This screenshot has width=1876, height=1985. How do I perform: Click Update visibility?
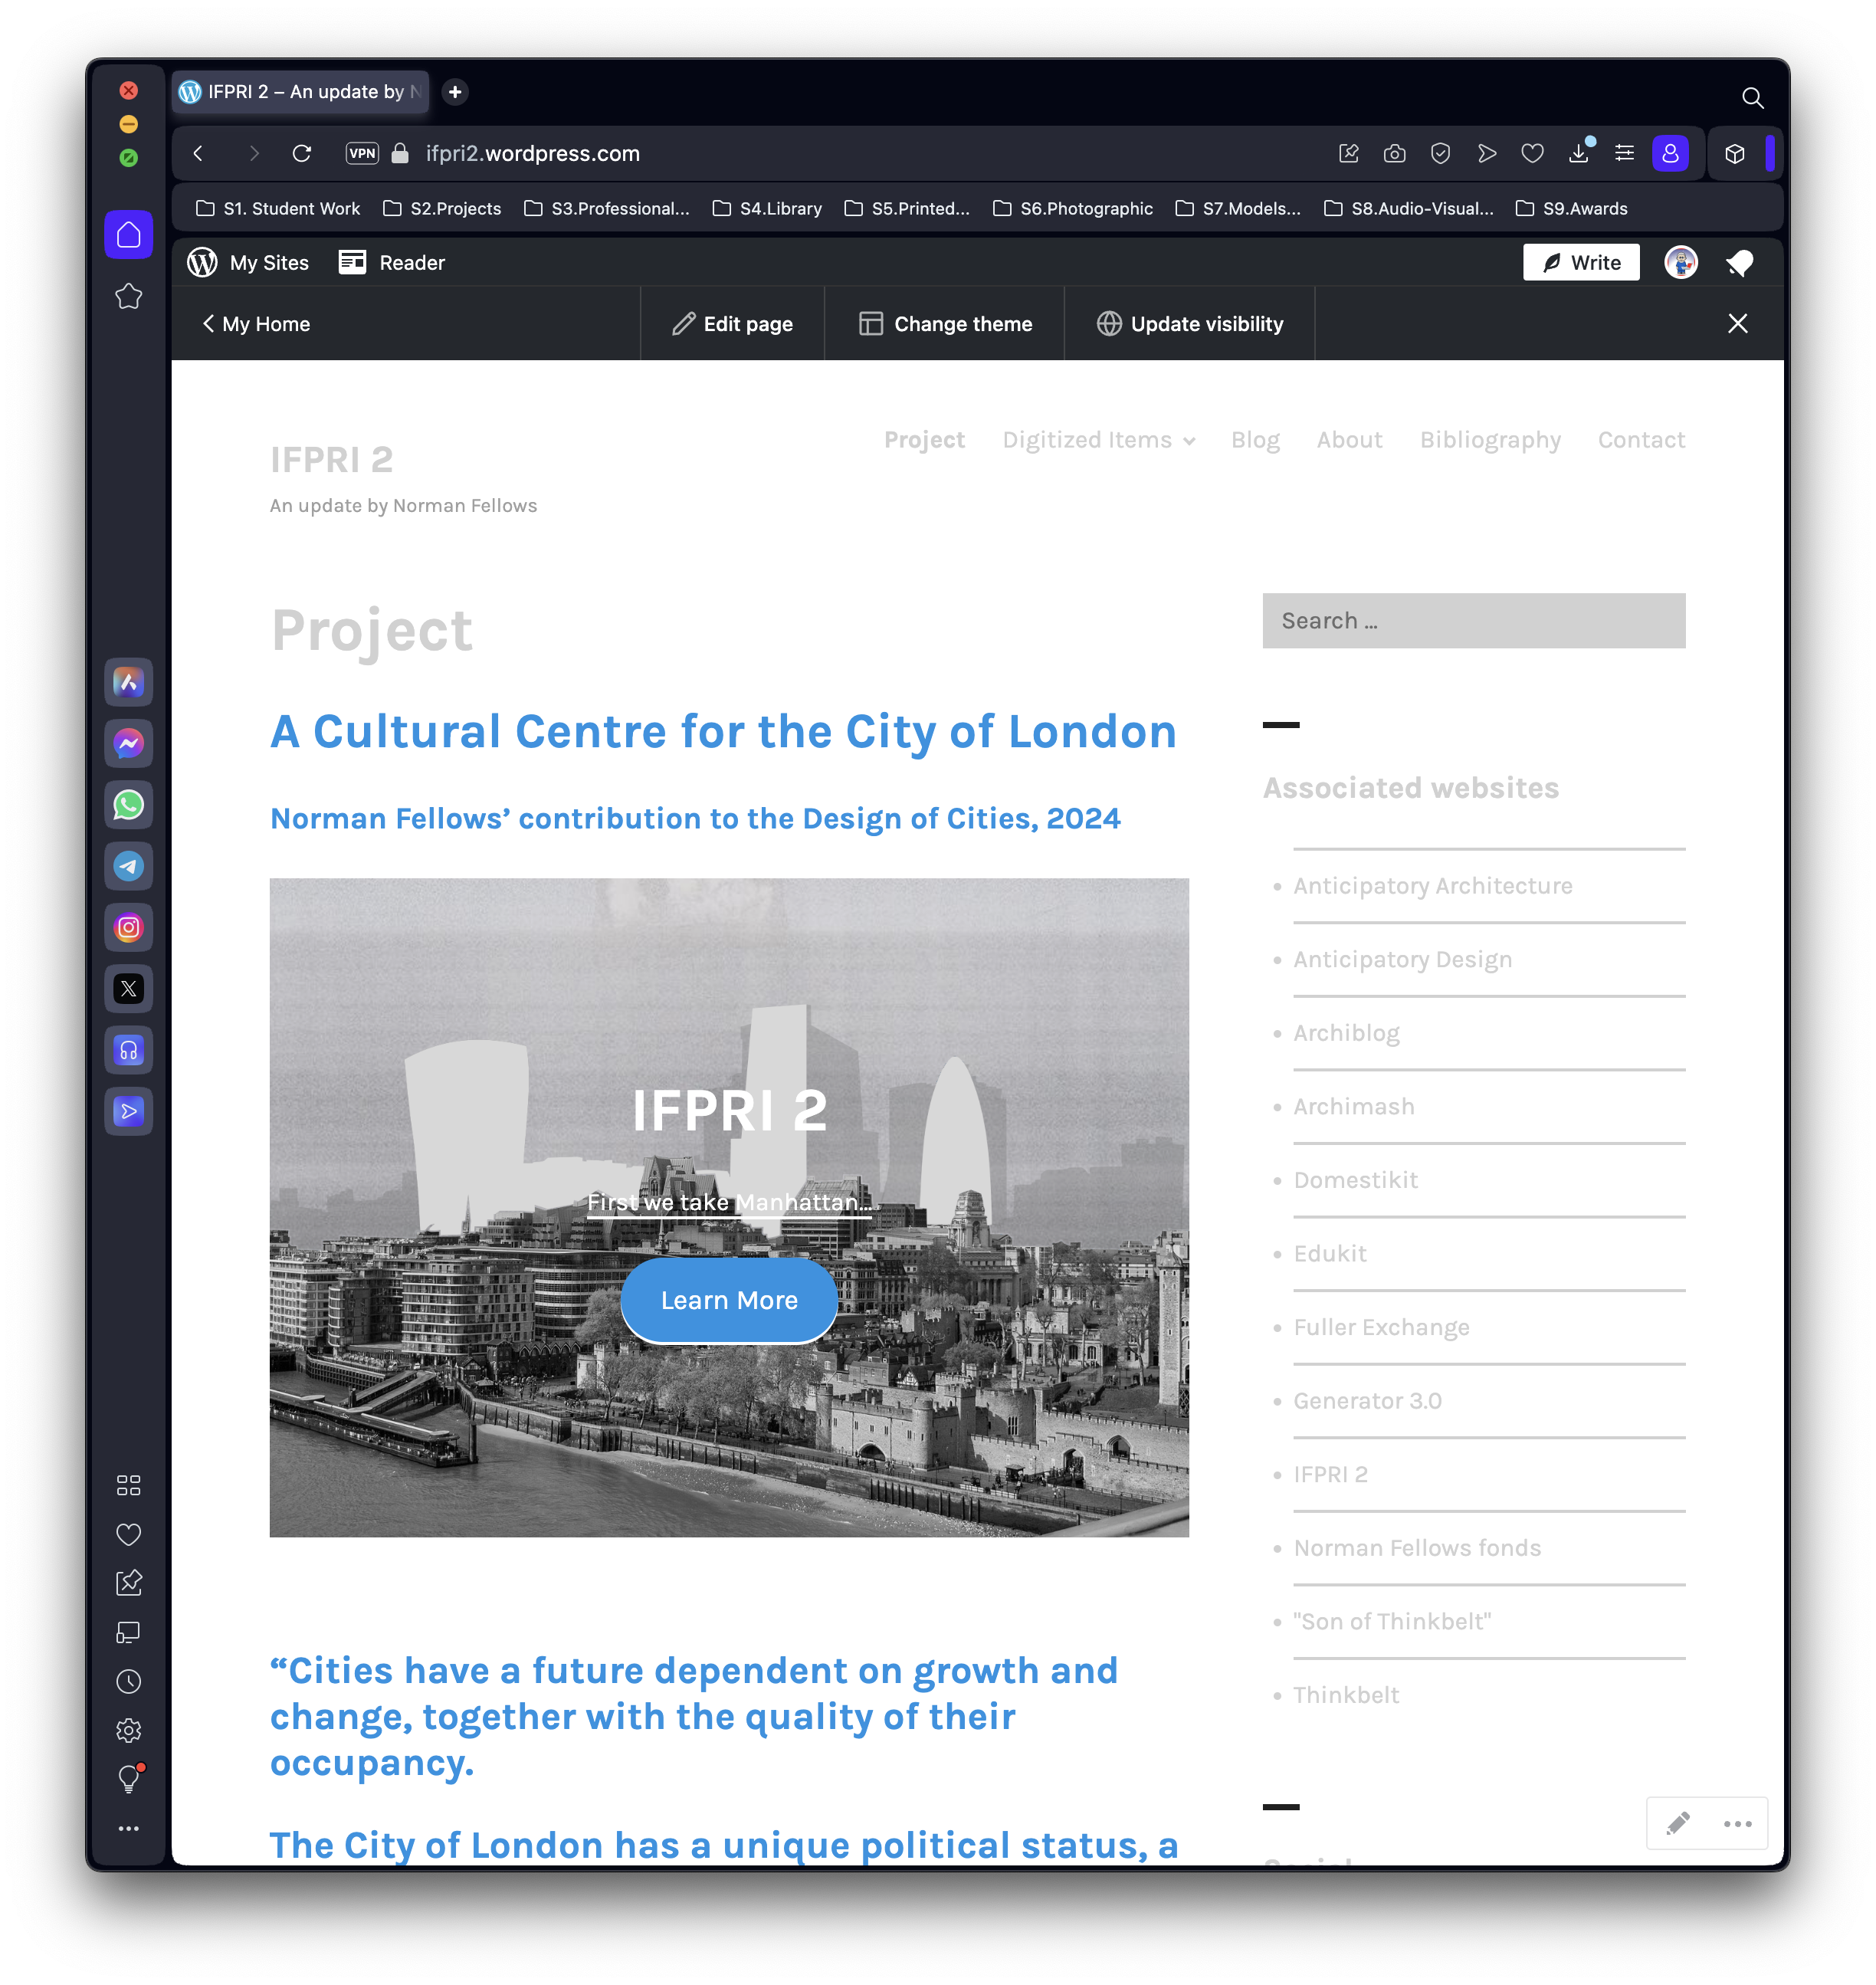tap(1190, 324)
